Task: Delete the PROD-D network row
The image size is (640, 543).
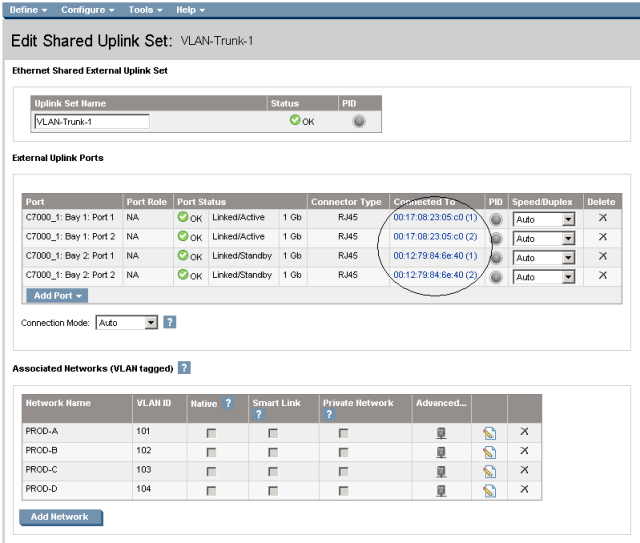Action: tap(523, 489)
